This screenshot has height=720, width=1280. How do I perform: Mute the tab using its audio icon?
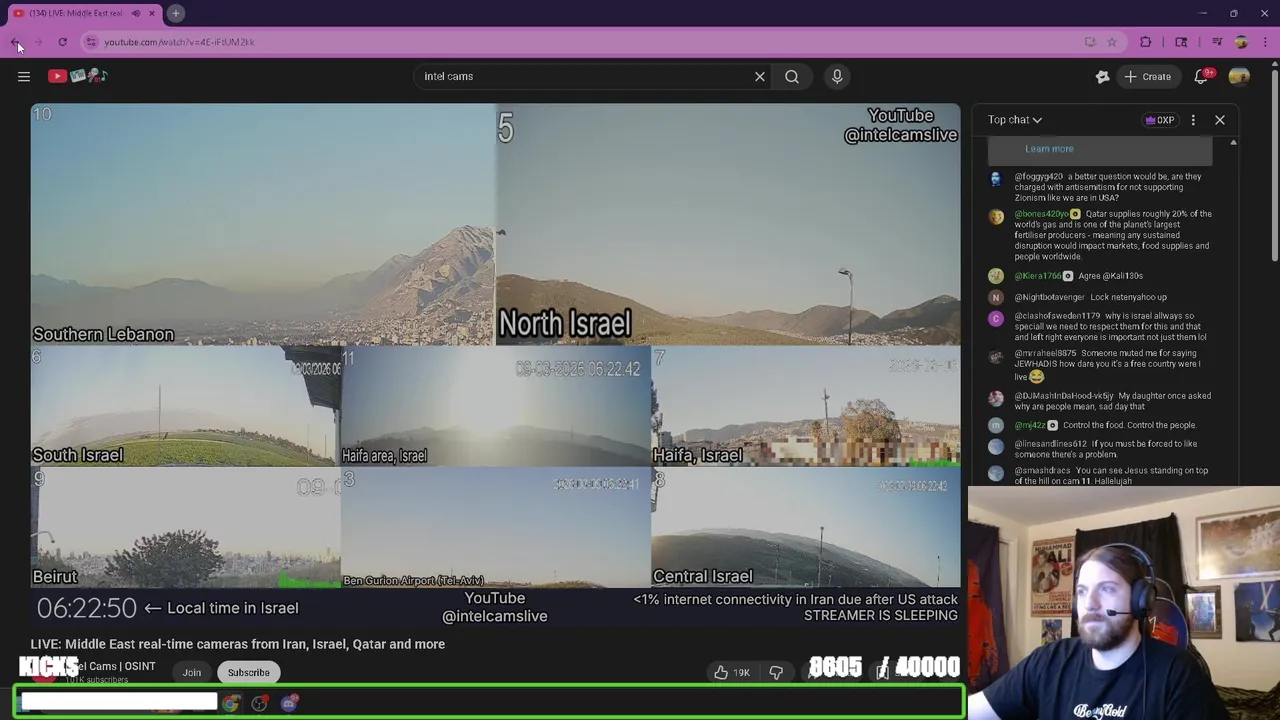[136, 13]
